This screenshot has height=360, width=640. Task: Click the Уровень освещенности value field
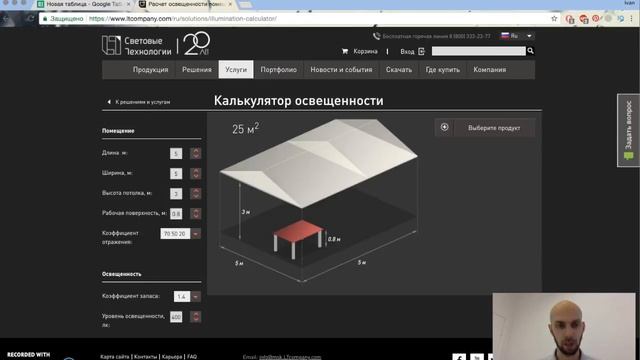[x=176, y=317]
